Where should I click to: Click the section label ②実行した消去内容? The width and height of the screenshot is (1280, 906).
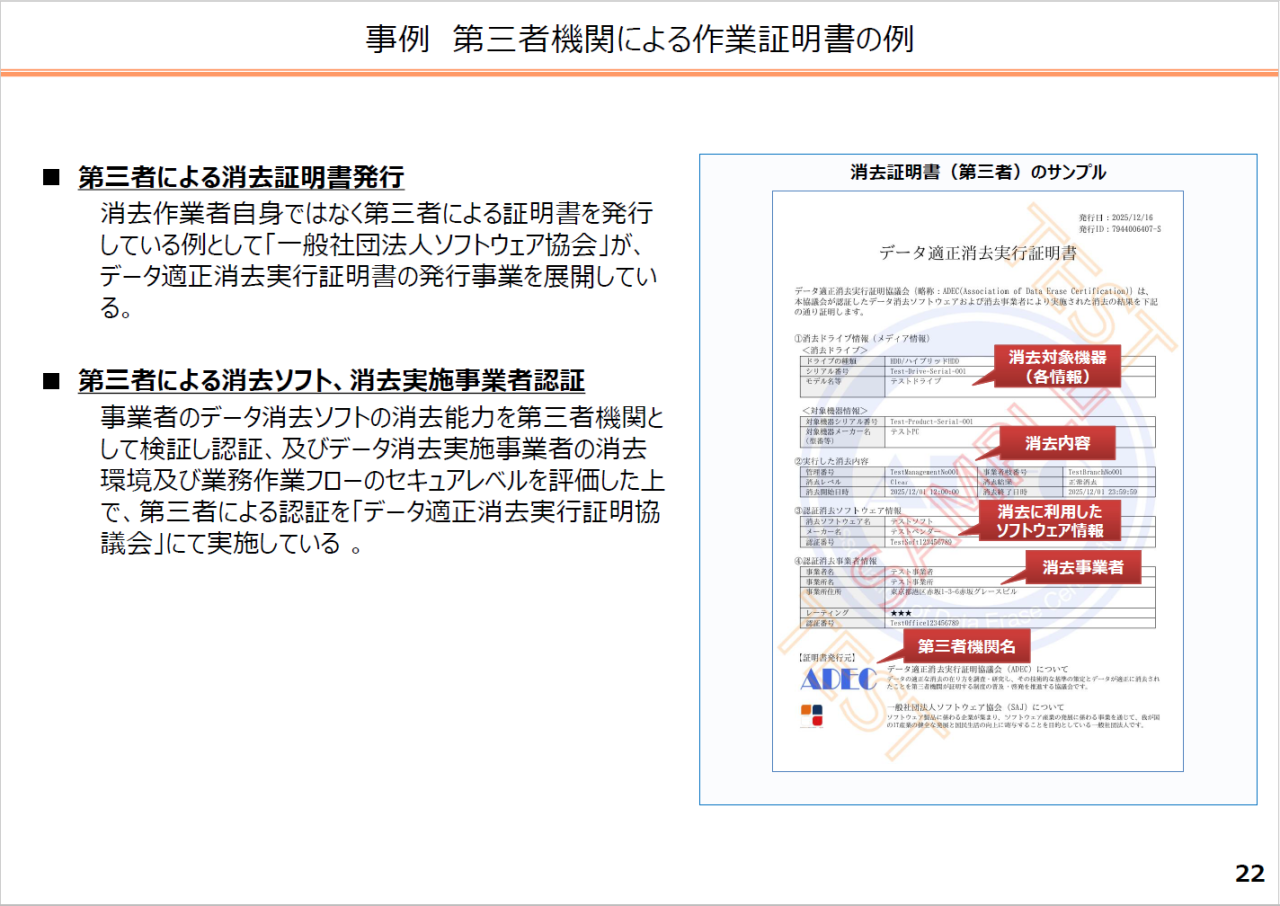point(831,461)
